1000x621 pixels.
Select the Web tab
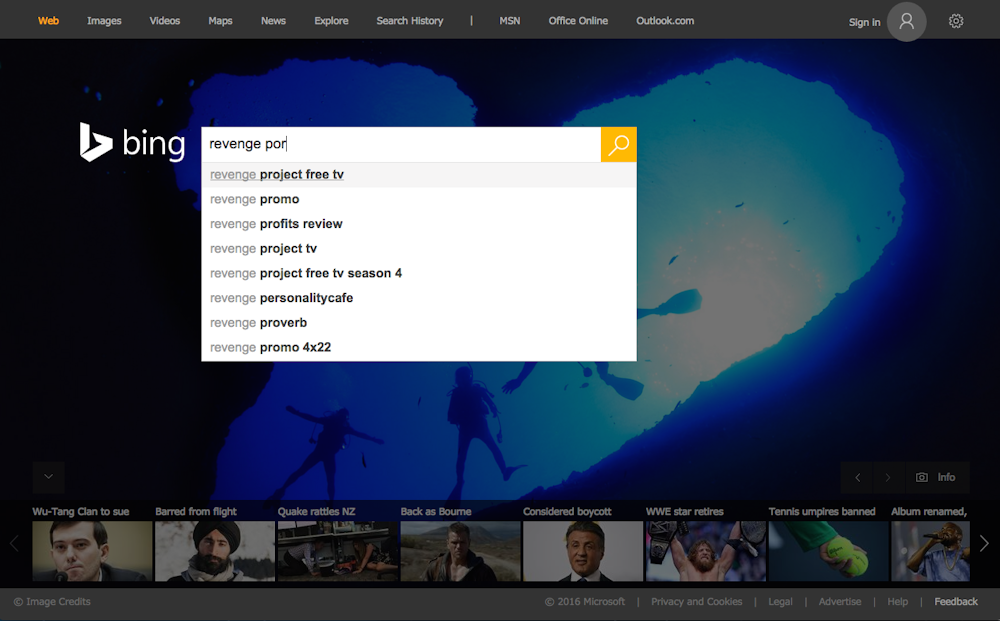pos(48,20)
